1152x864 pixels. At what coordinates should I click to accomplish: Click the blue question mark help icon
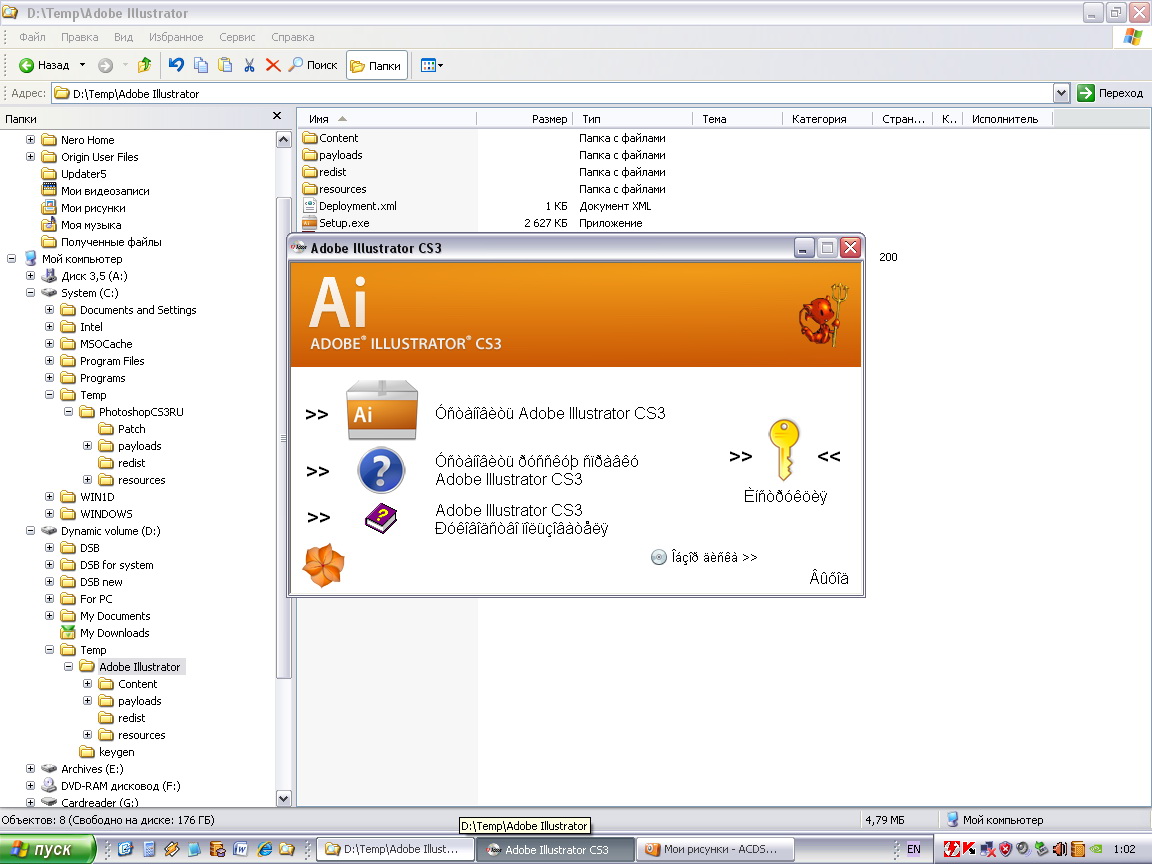click(x=381, y=470)
